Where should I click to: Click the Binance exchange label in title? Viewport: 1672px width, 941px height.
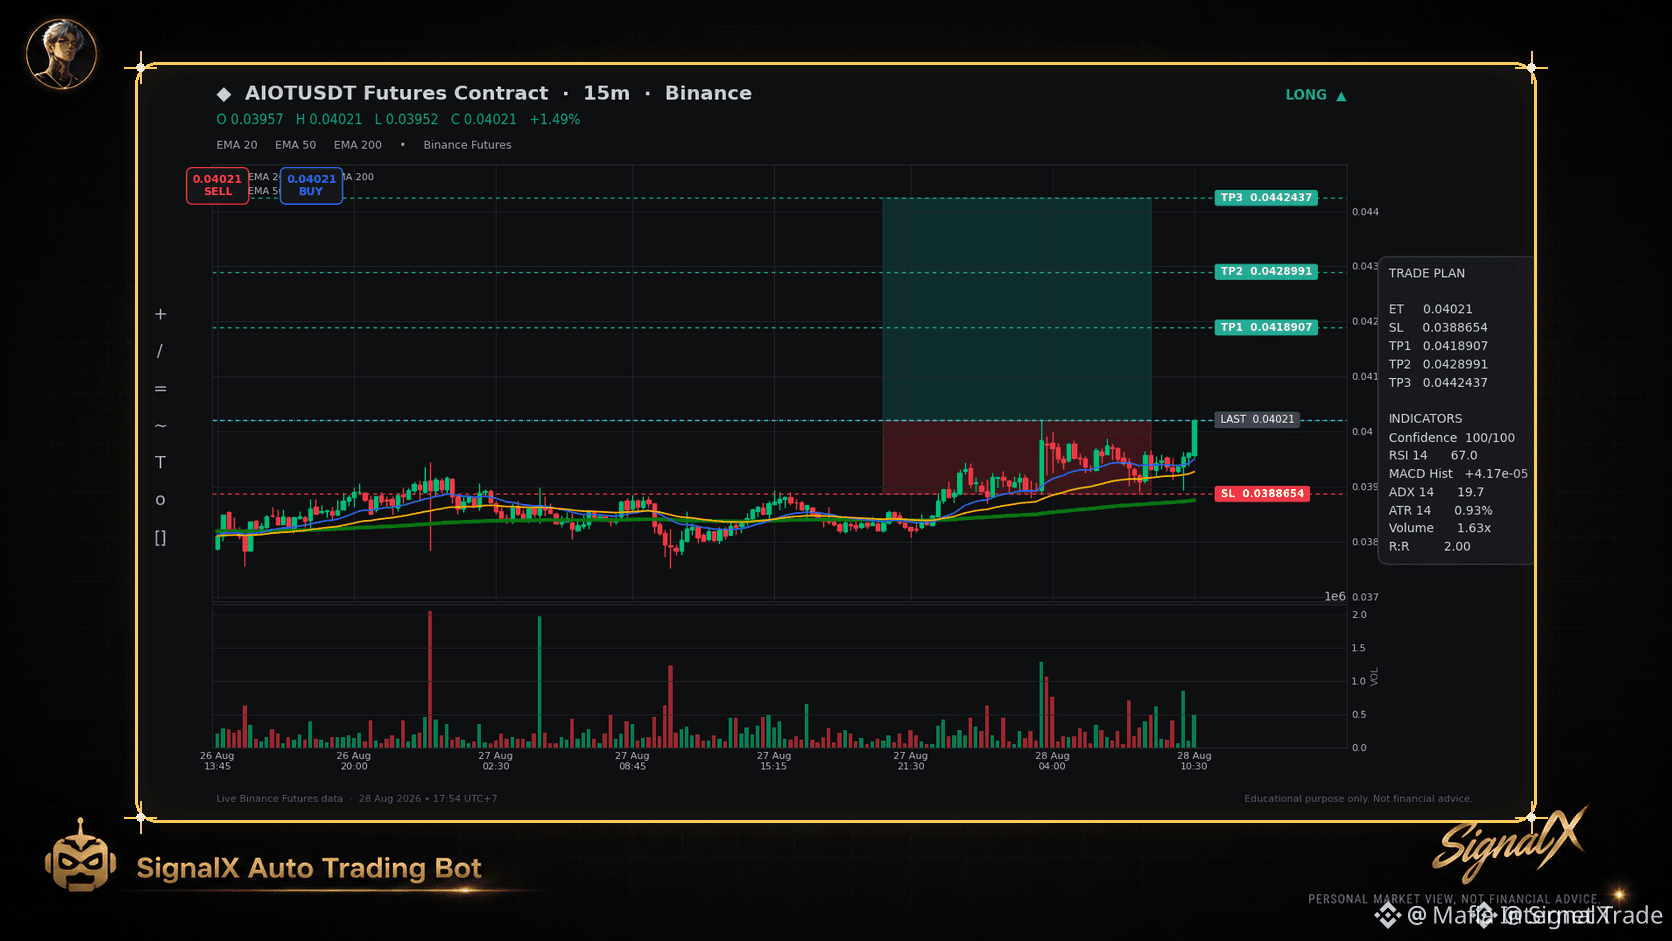708,93
